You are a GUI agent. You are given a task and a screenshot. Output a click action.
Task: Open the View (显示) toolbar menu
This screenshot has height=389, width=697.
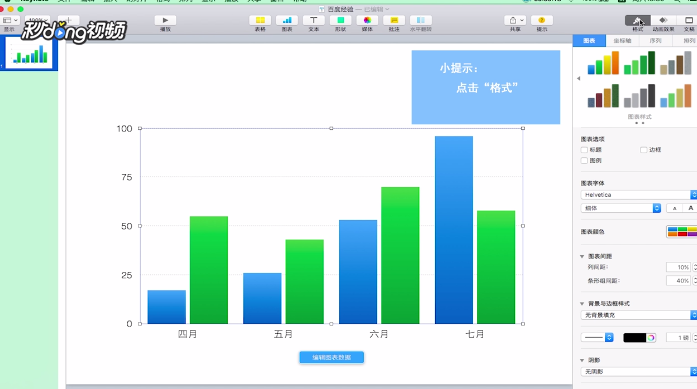(10, 20)
